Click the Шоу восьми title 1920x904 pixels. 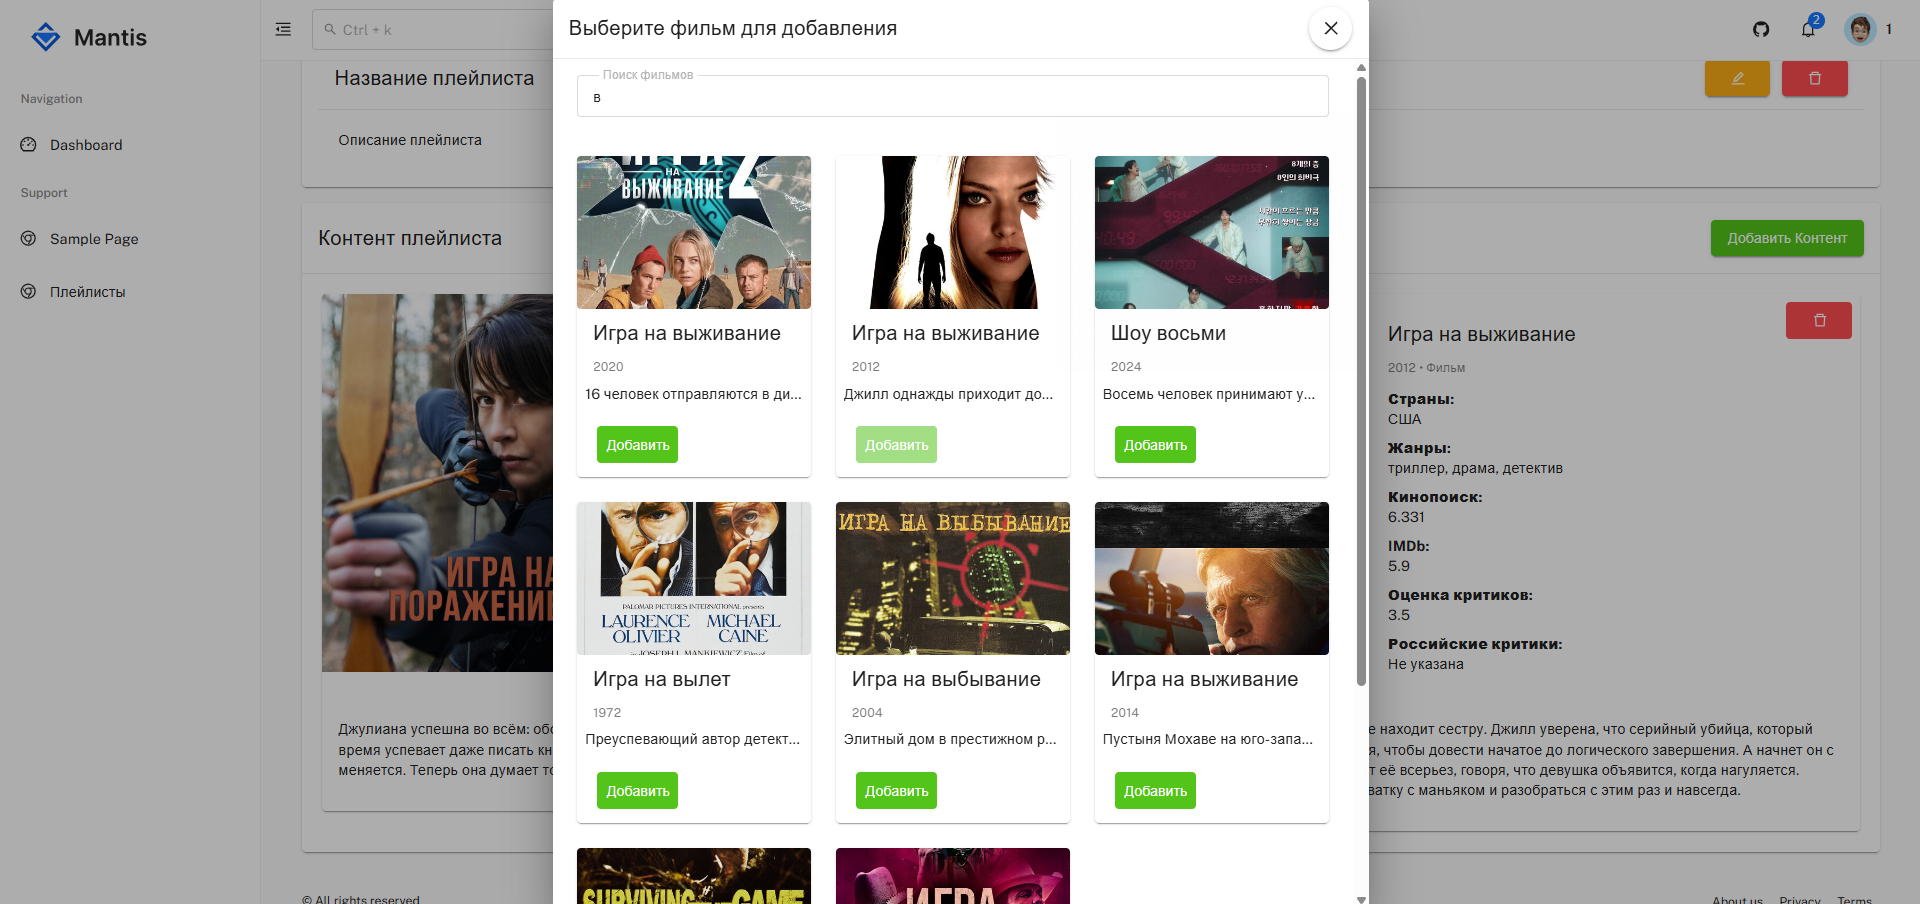coord(1168,333)
